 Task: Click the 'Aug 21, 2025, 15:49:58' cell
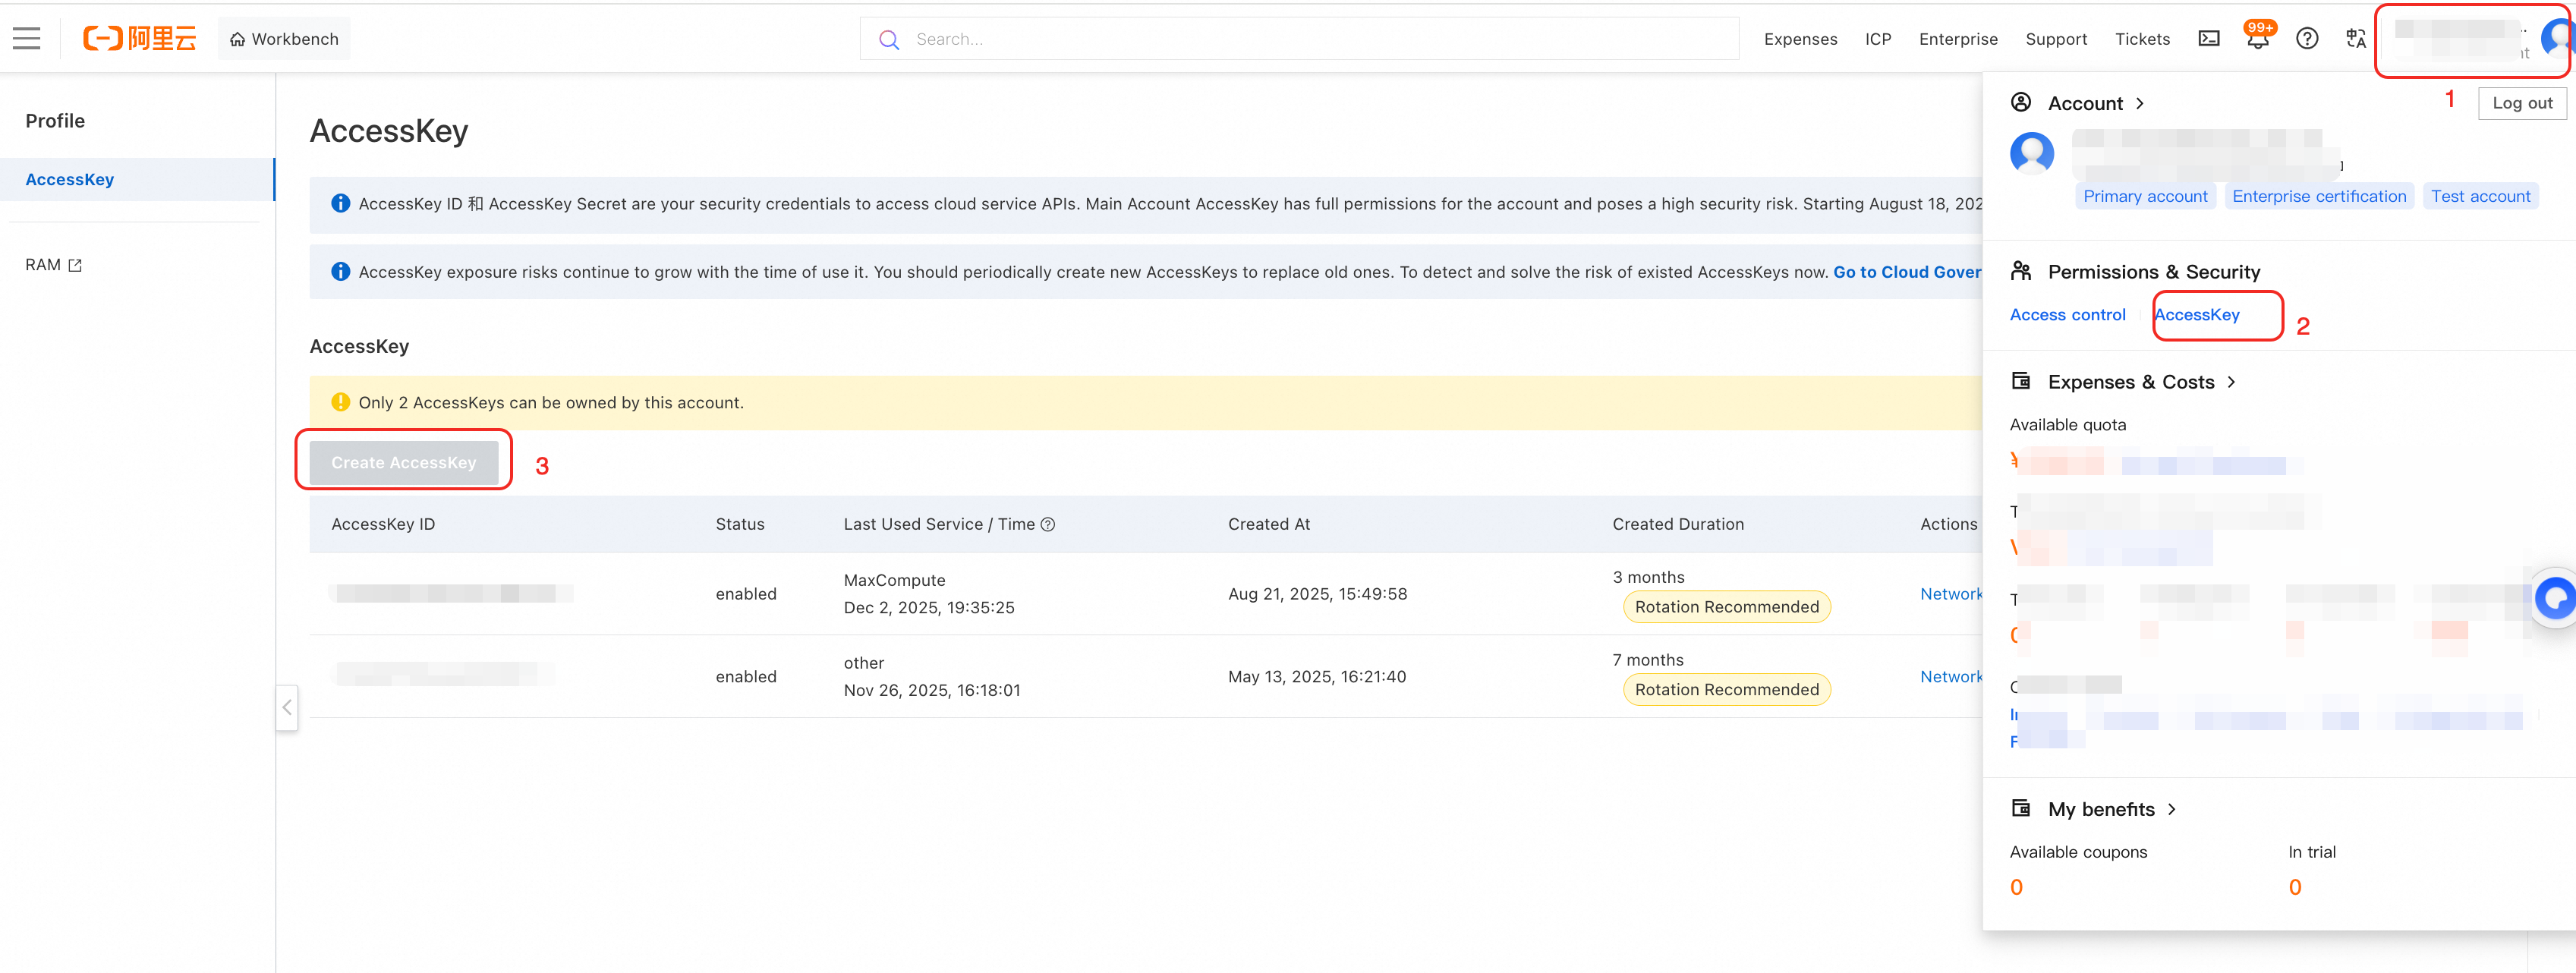coord(1317,594)
